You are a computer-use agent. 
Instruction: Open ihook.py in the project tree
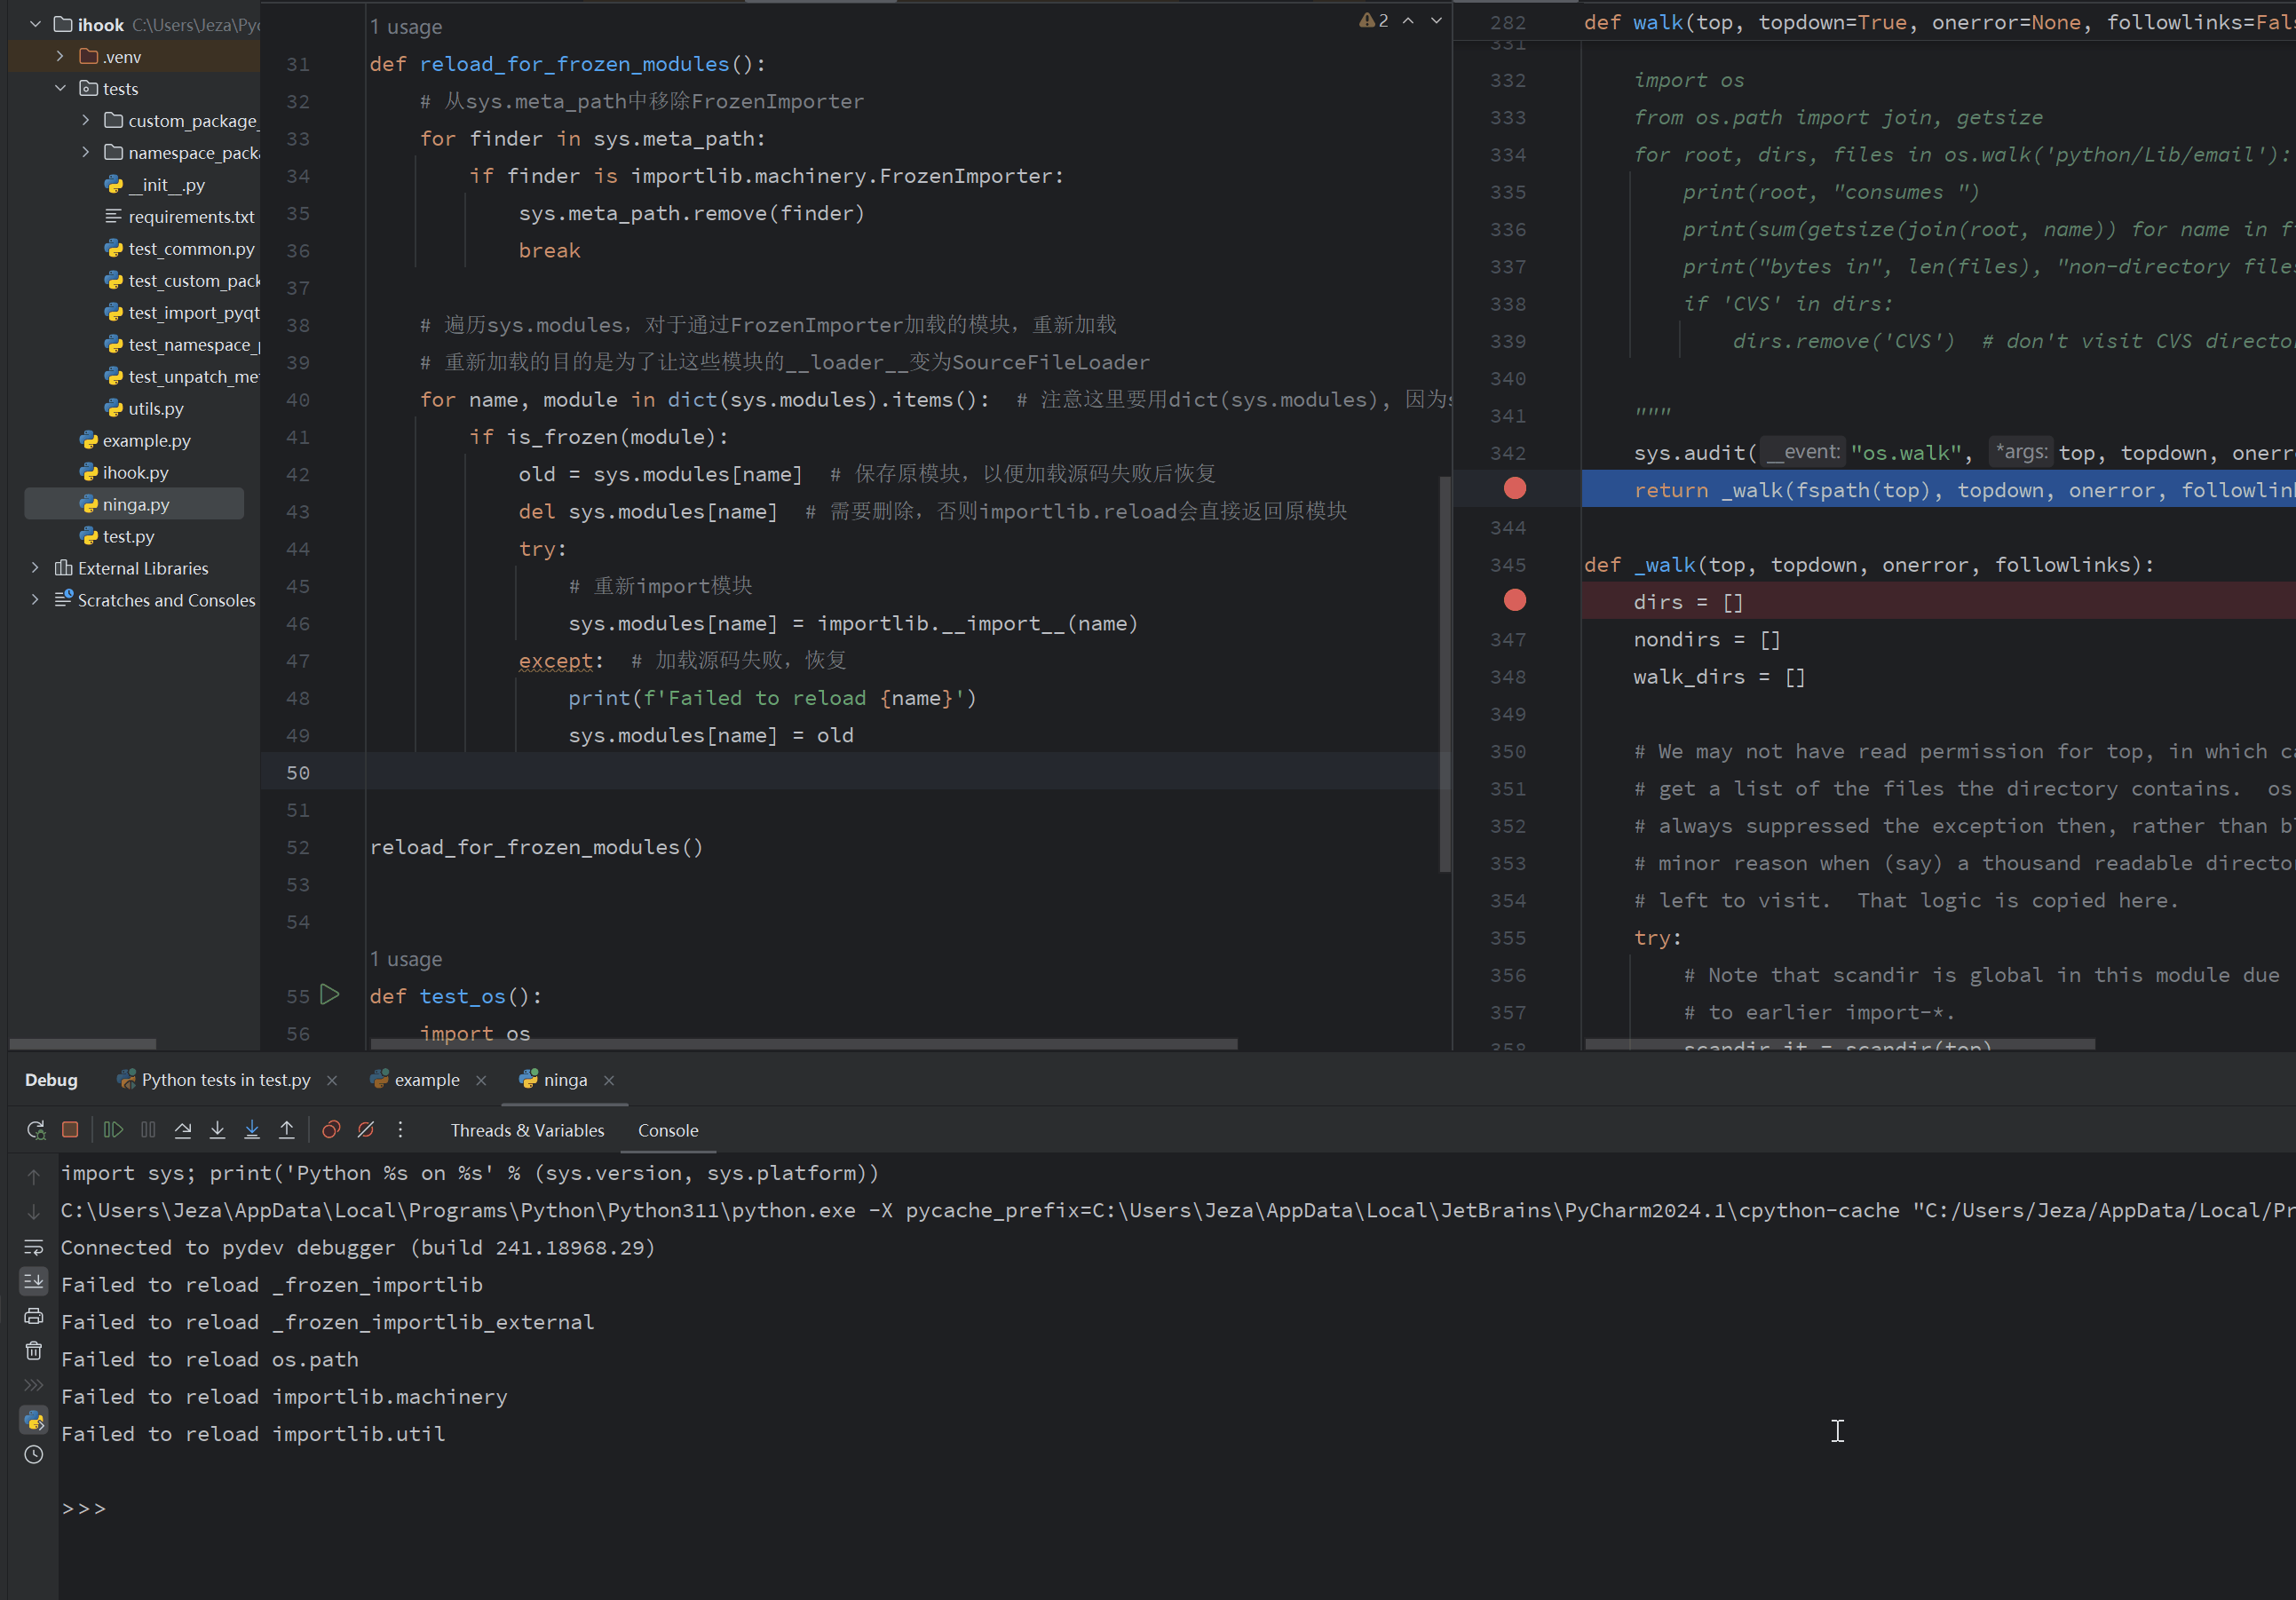pyautogui.click(x=136, y=472)
